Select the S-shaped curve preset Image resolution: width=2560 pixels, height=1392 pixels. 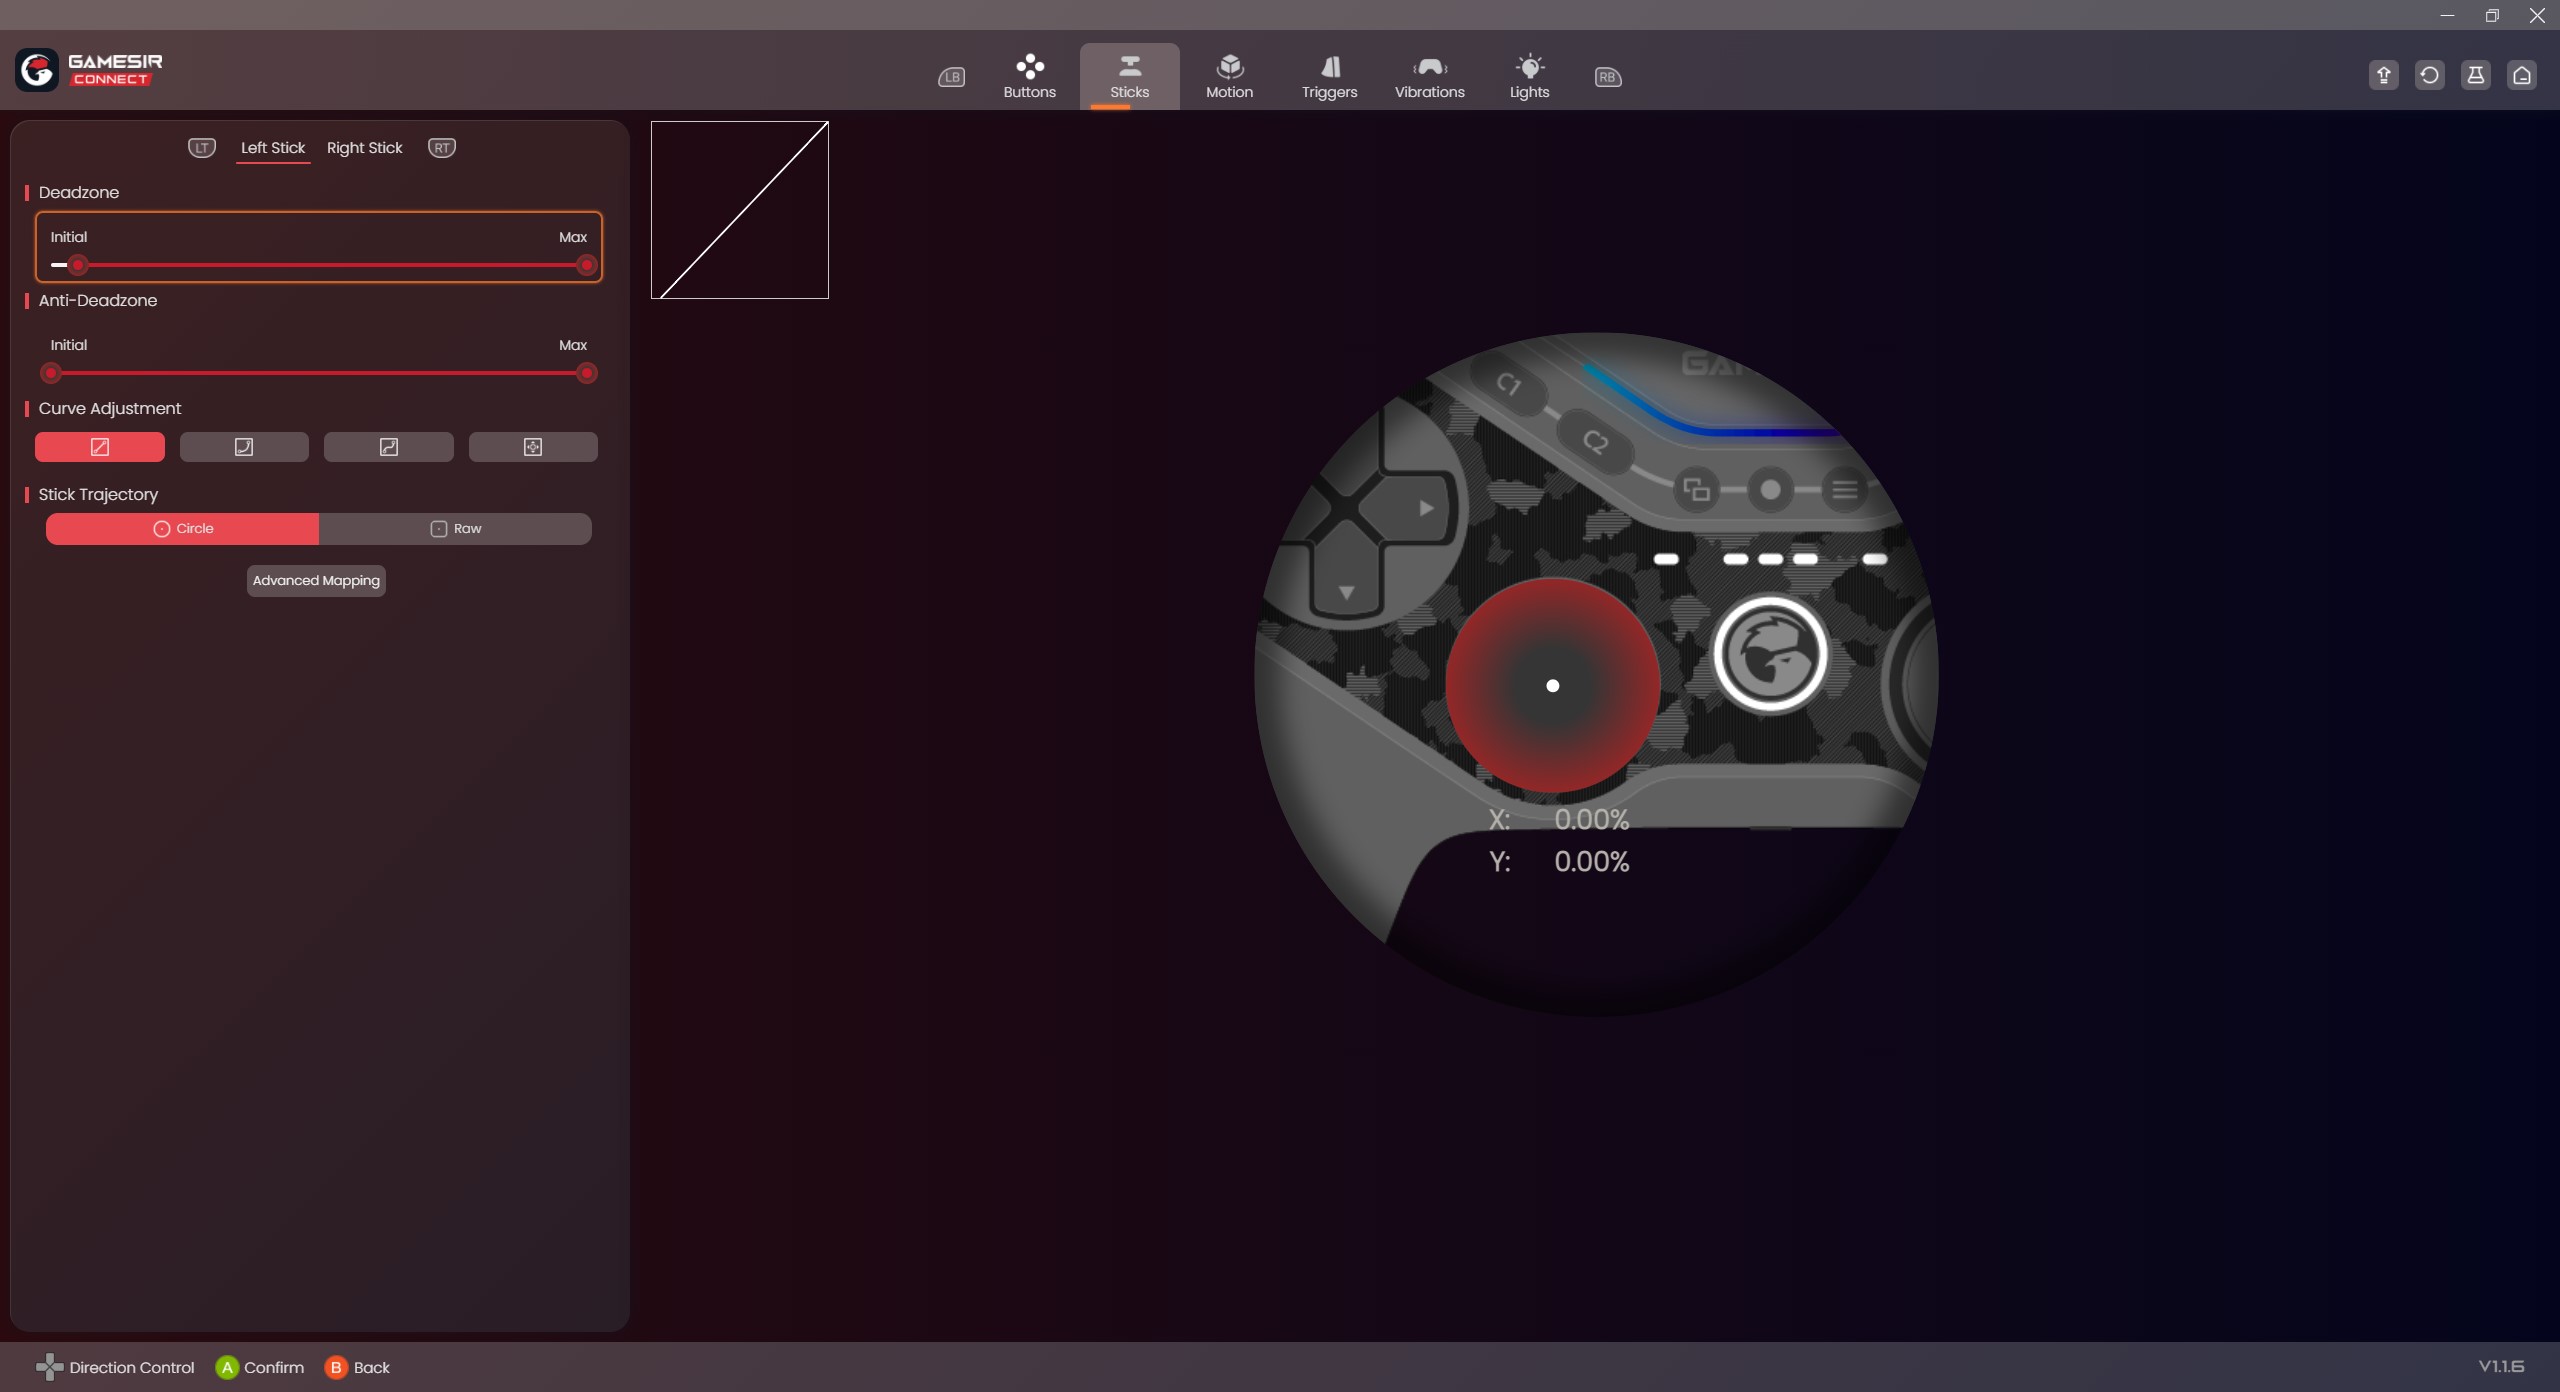point(389,447)
